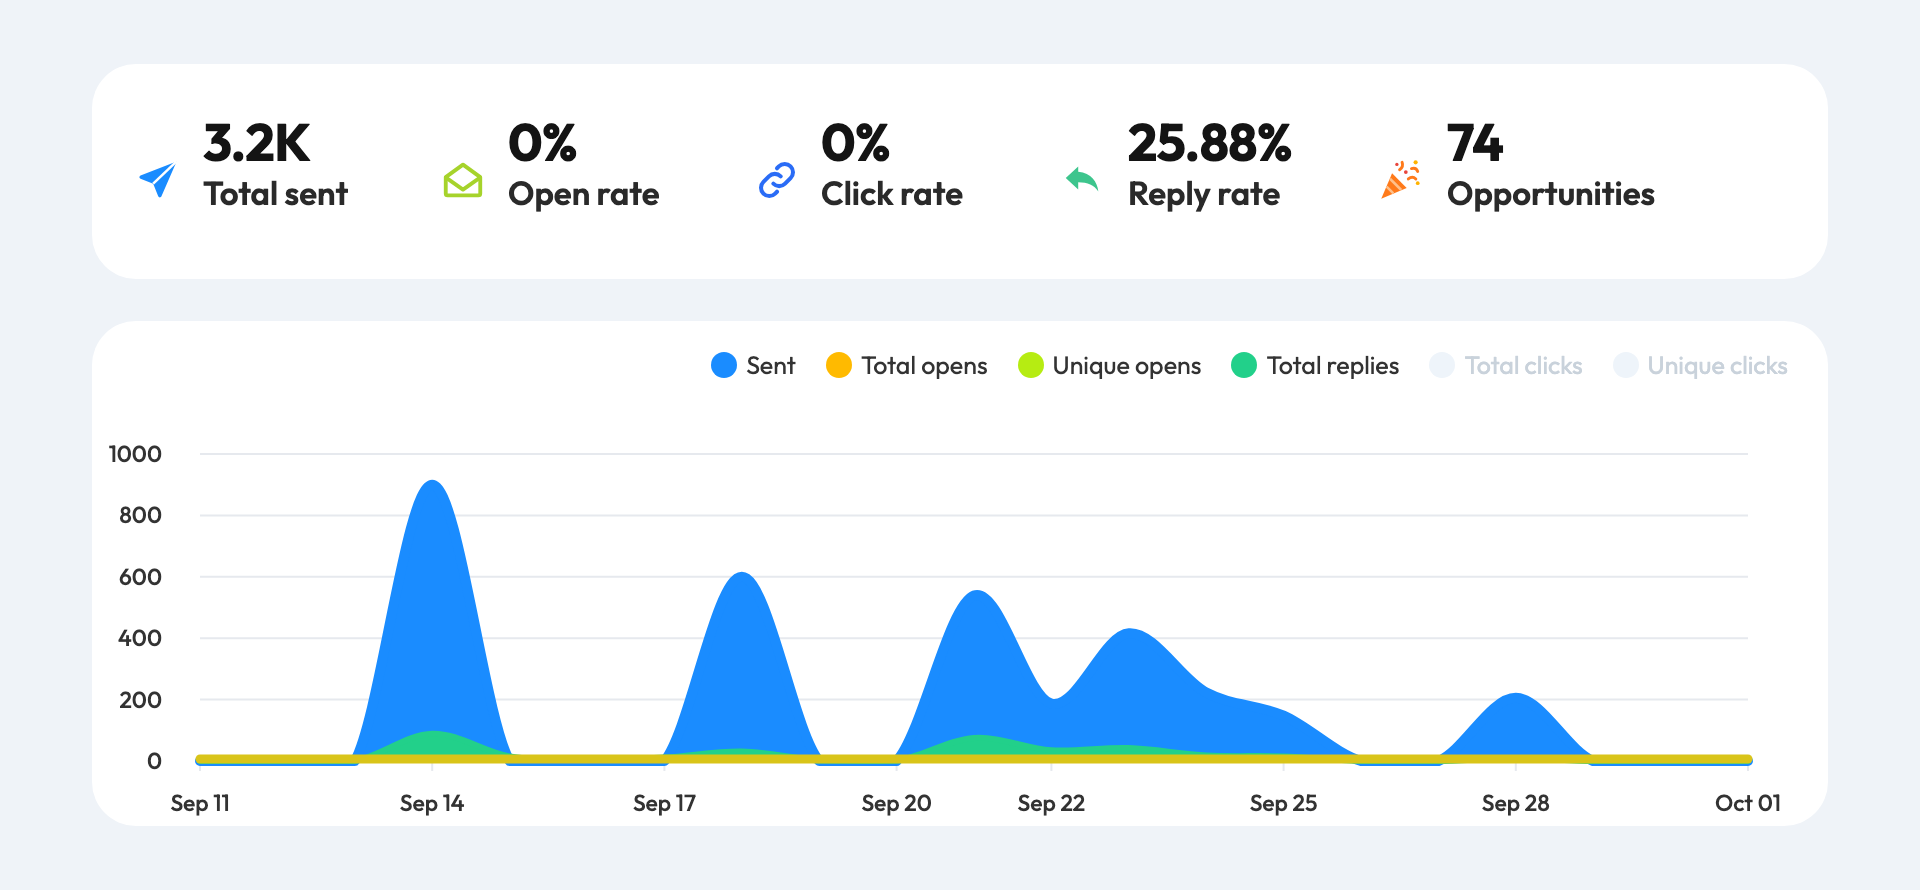This screenshot has width=1920, height=890.
Task: Click the Total sent label
Action: pyautogui.click(x=276, y=194)
